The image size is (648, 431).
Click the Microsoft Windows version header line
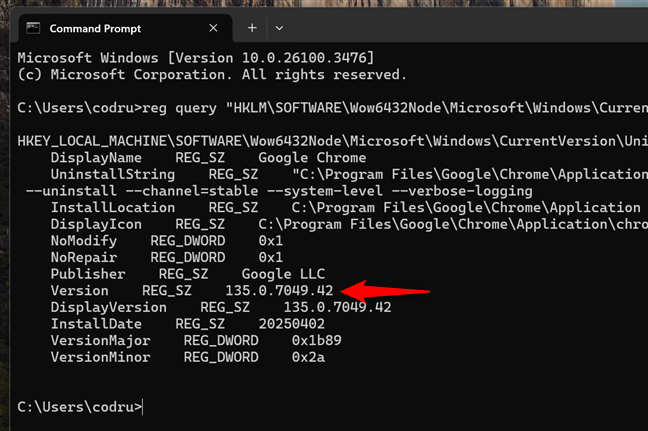(x=195, y=58)
